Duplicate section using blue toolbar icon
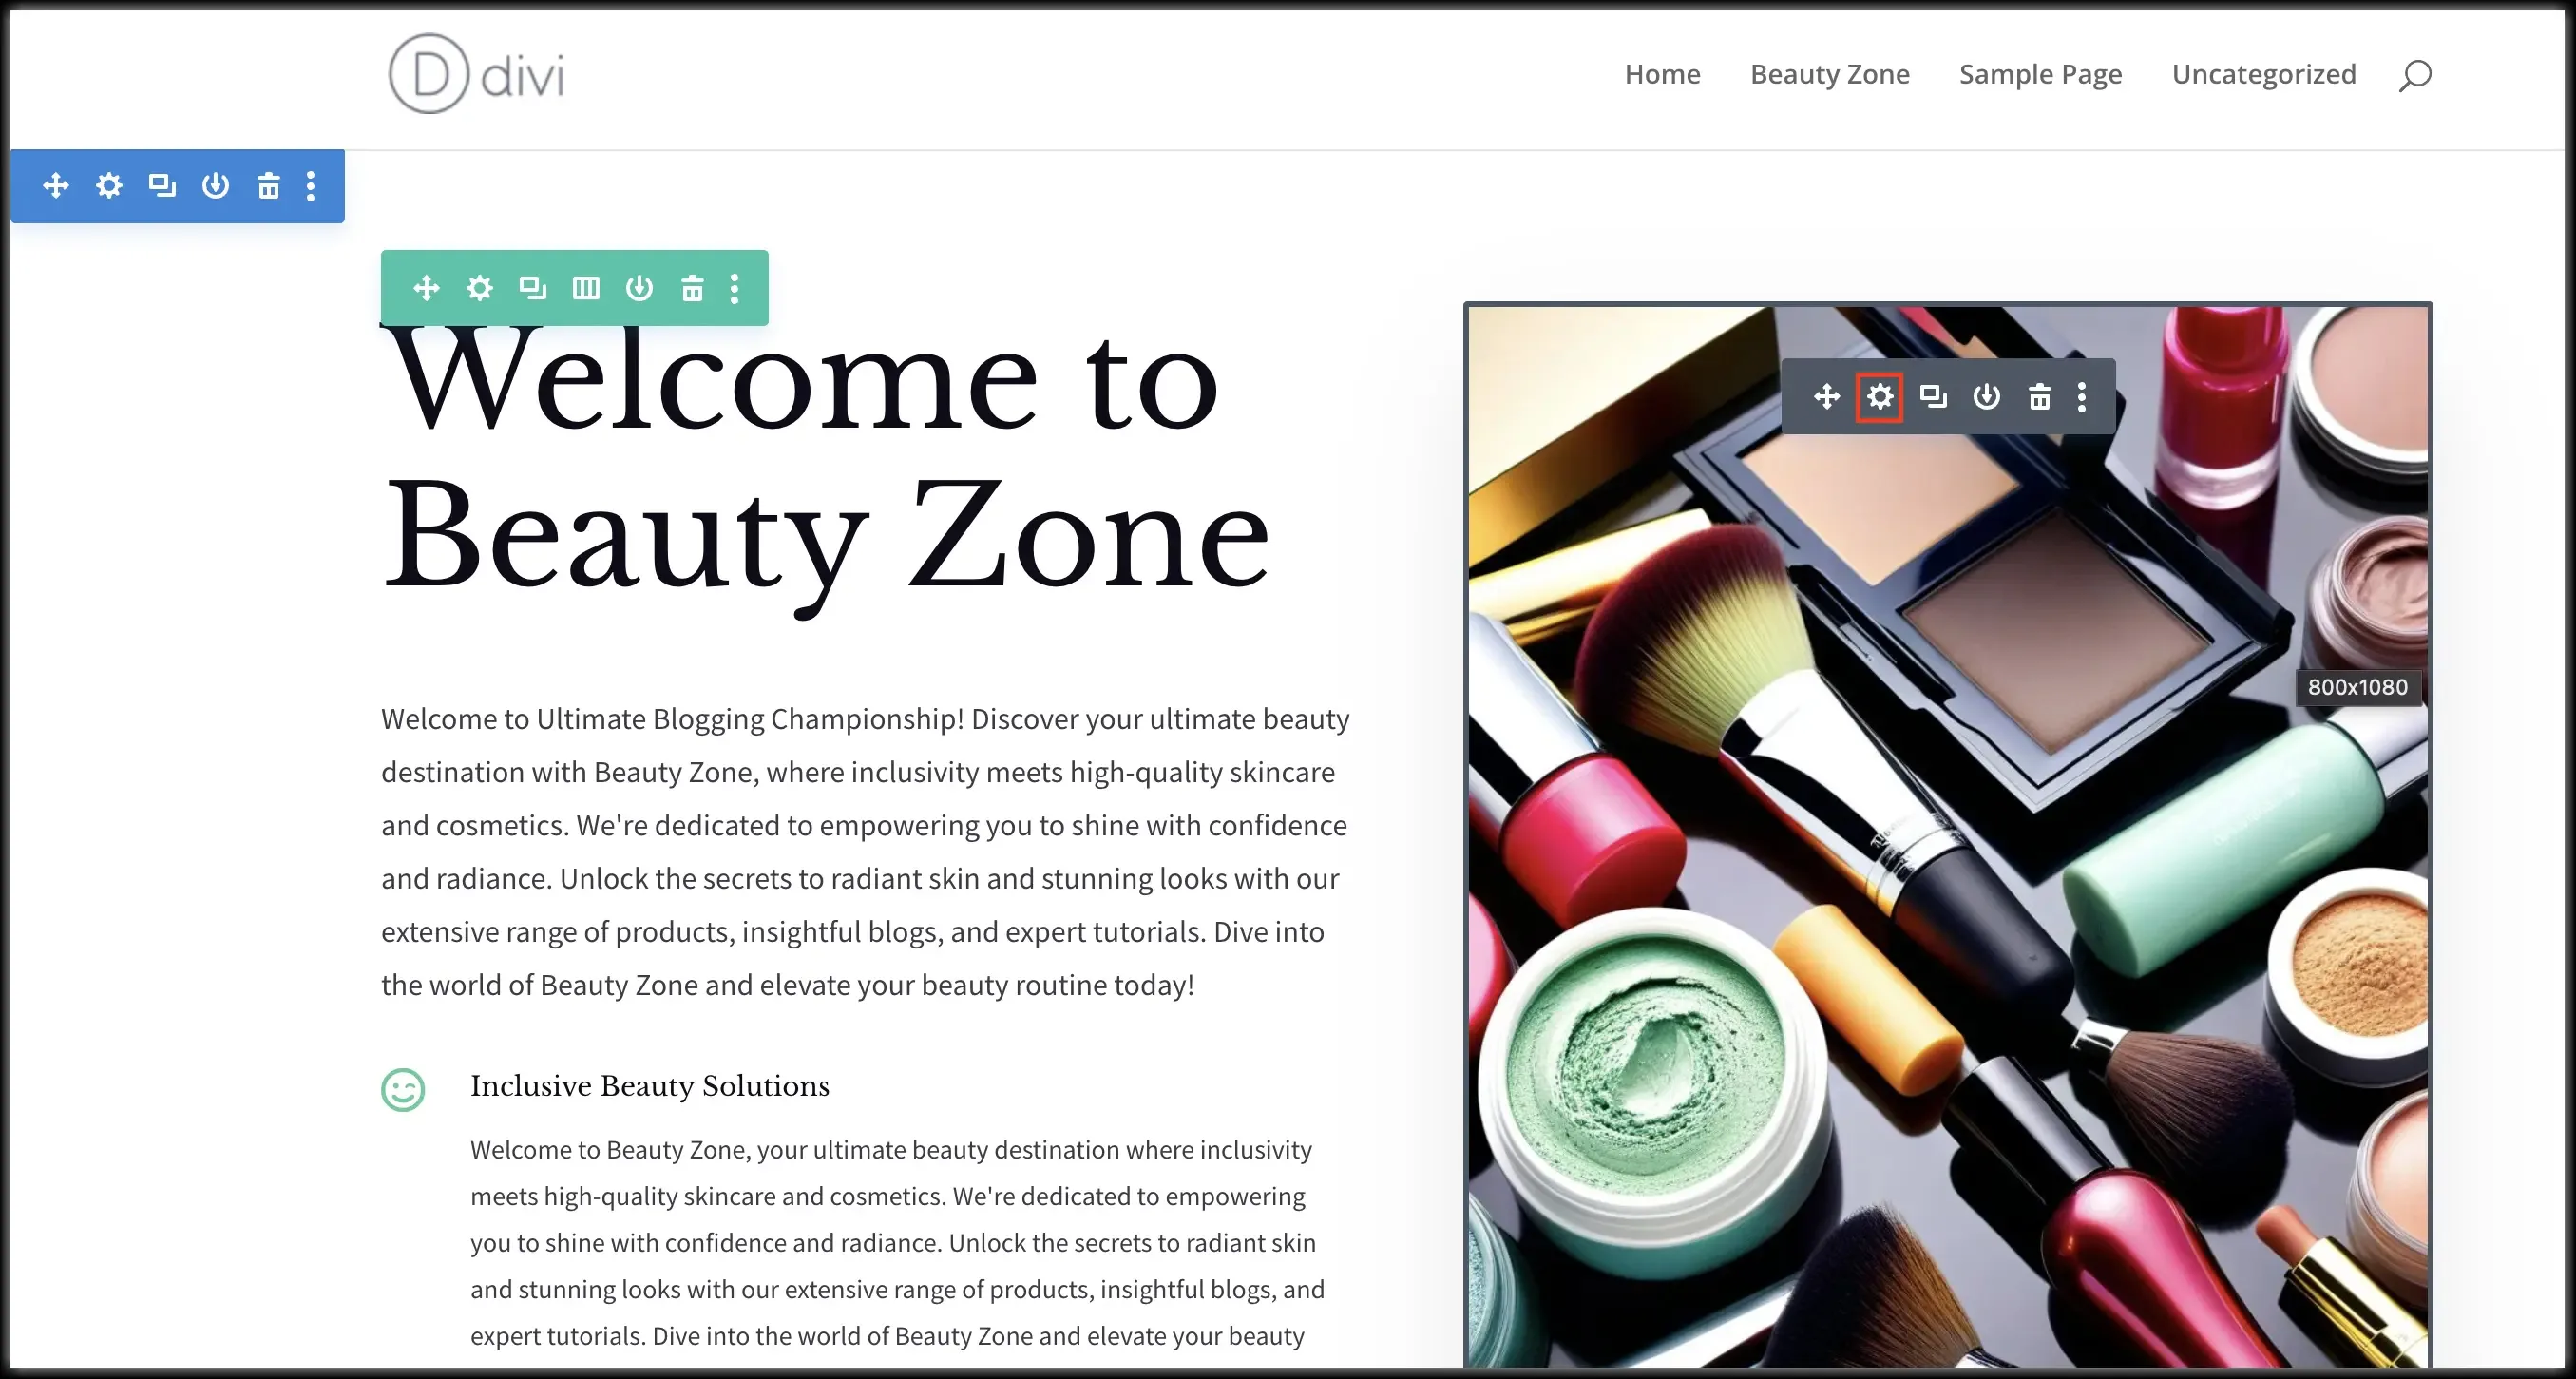 tap(162, 185)
